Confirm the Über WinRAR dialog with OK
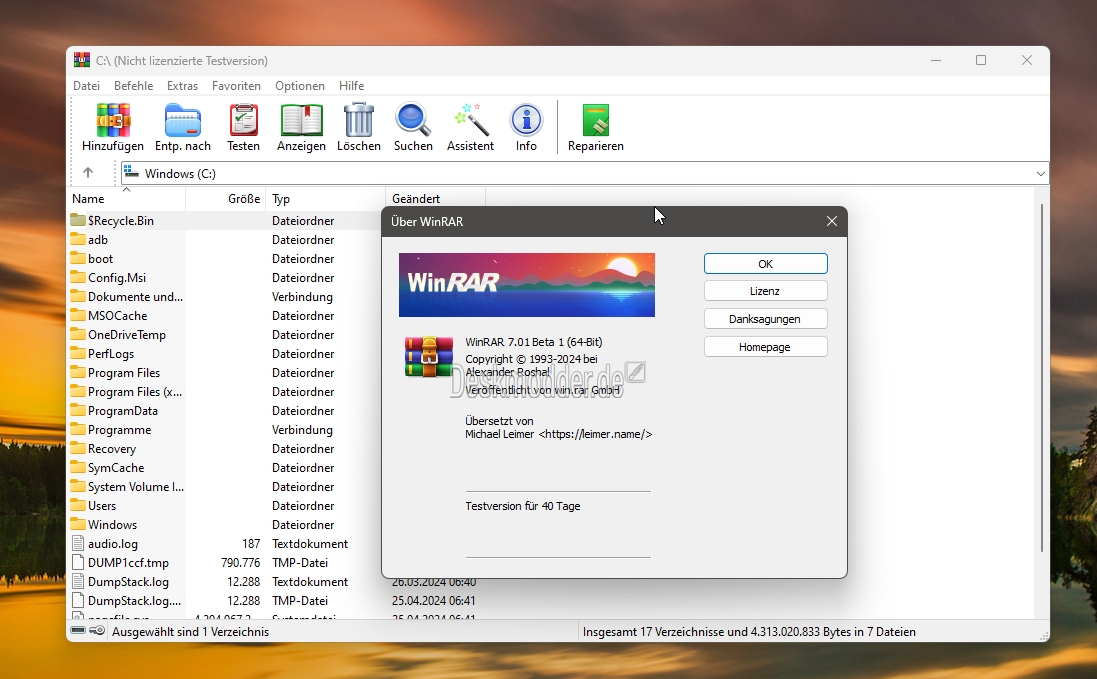 click(x=765, y=264)
